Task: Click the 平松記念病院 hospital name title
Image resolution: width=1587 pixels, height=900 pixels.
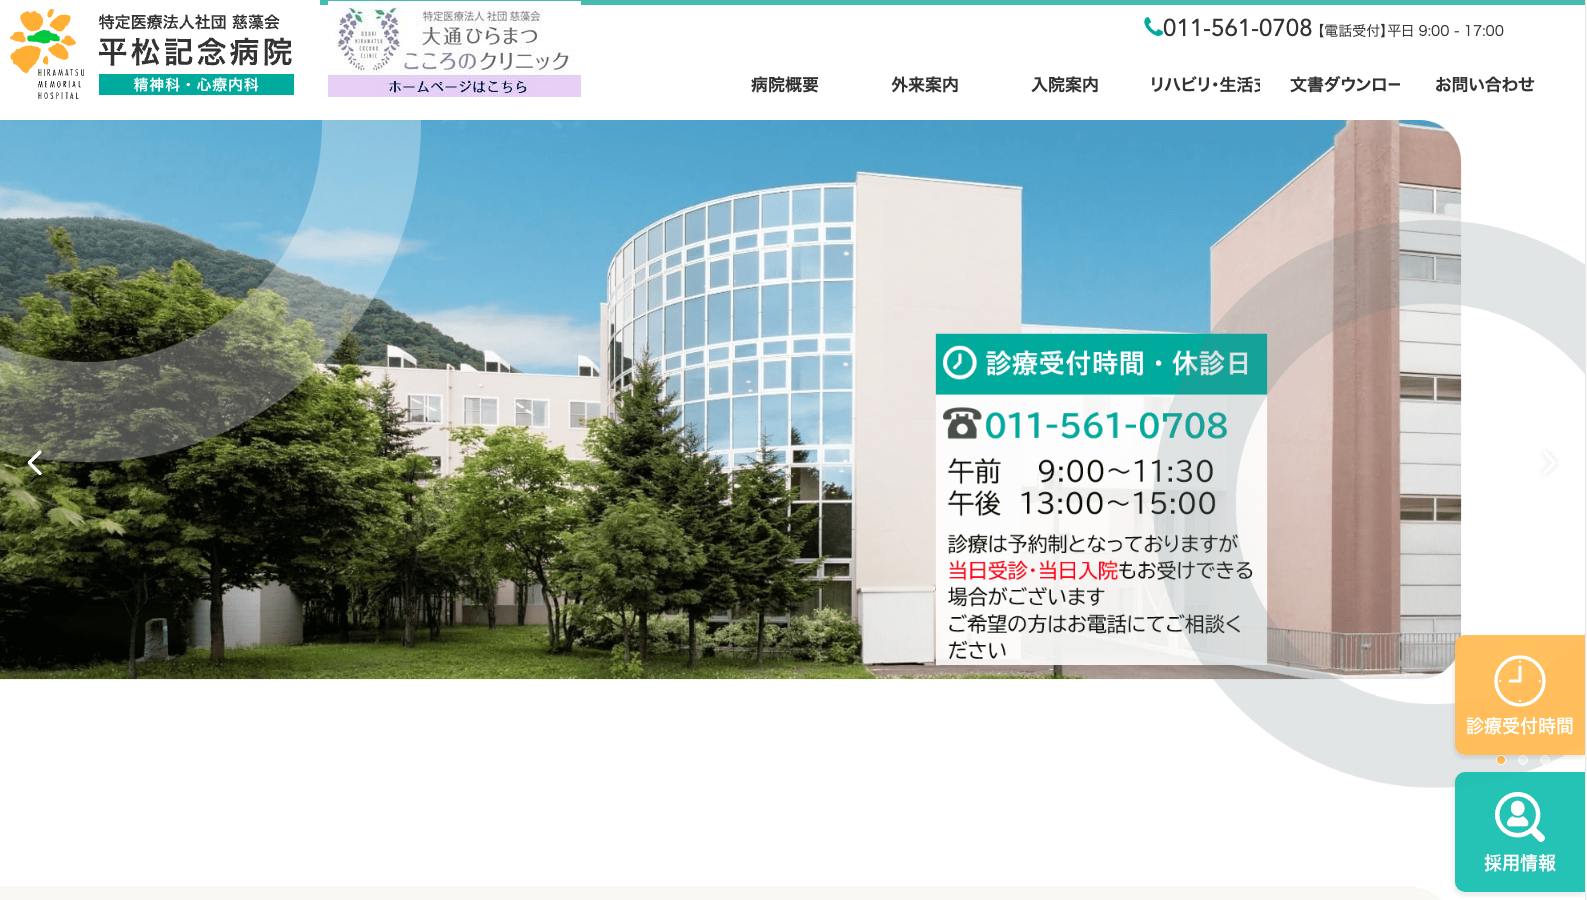Action: tap(195, 52)
